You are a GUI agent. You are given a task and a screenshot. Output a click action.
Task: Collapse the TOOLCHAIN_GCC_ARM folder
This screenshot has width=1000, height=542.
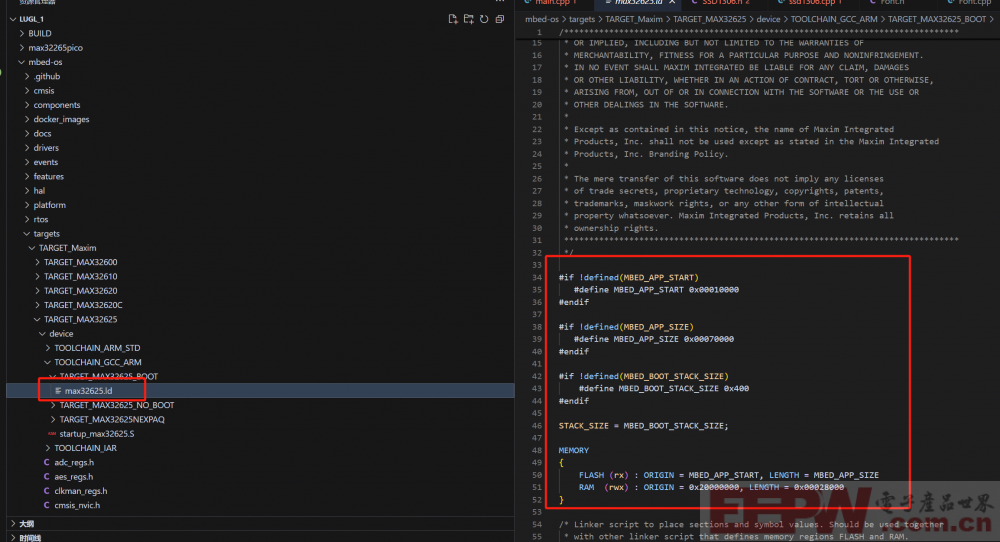tap(48, 362)
